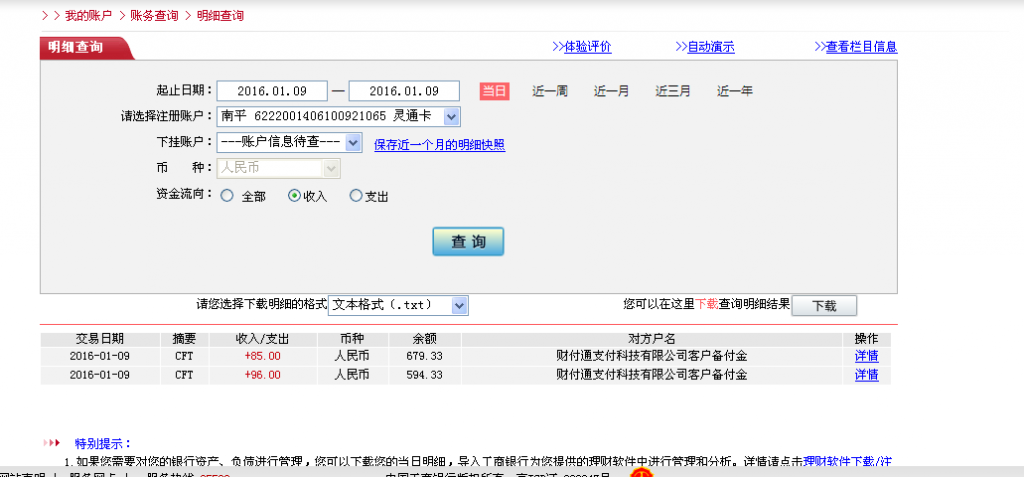Click the 下载 download button

[823, 305]
